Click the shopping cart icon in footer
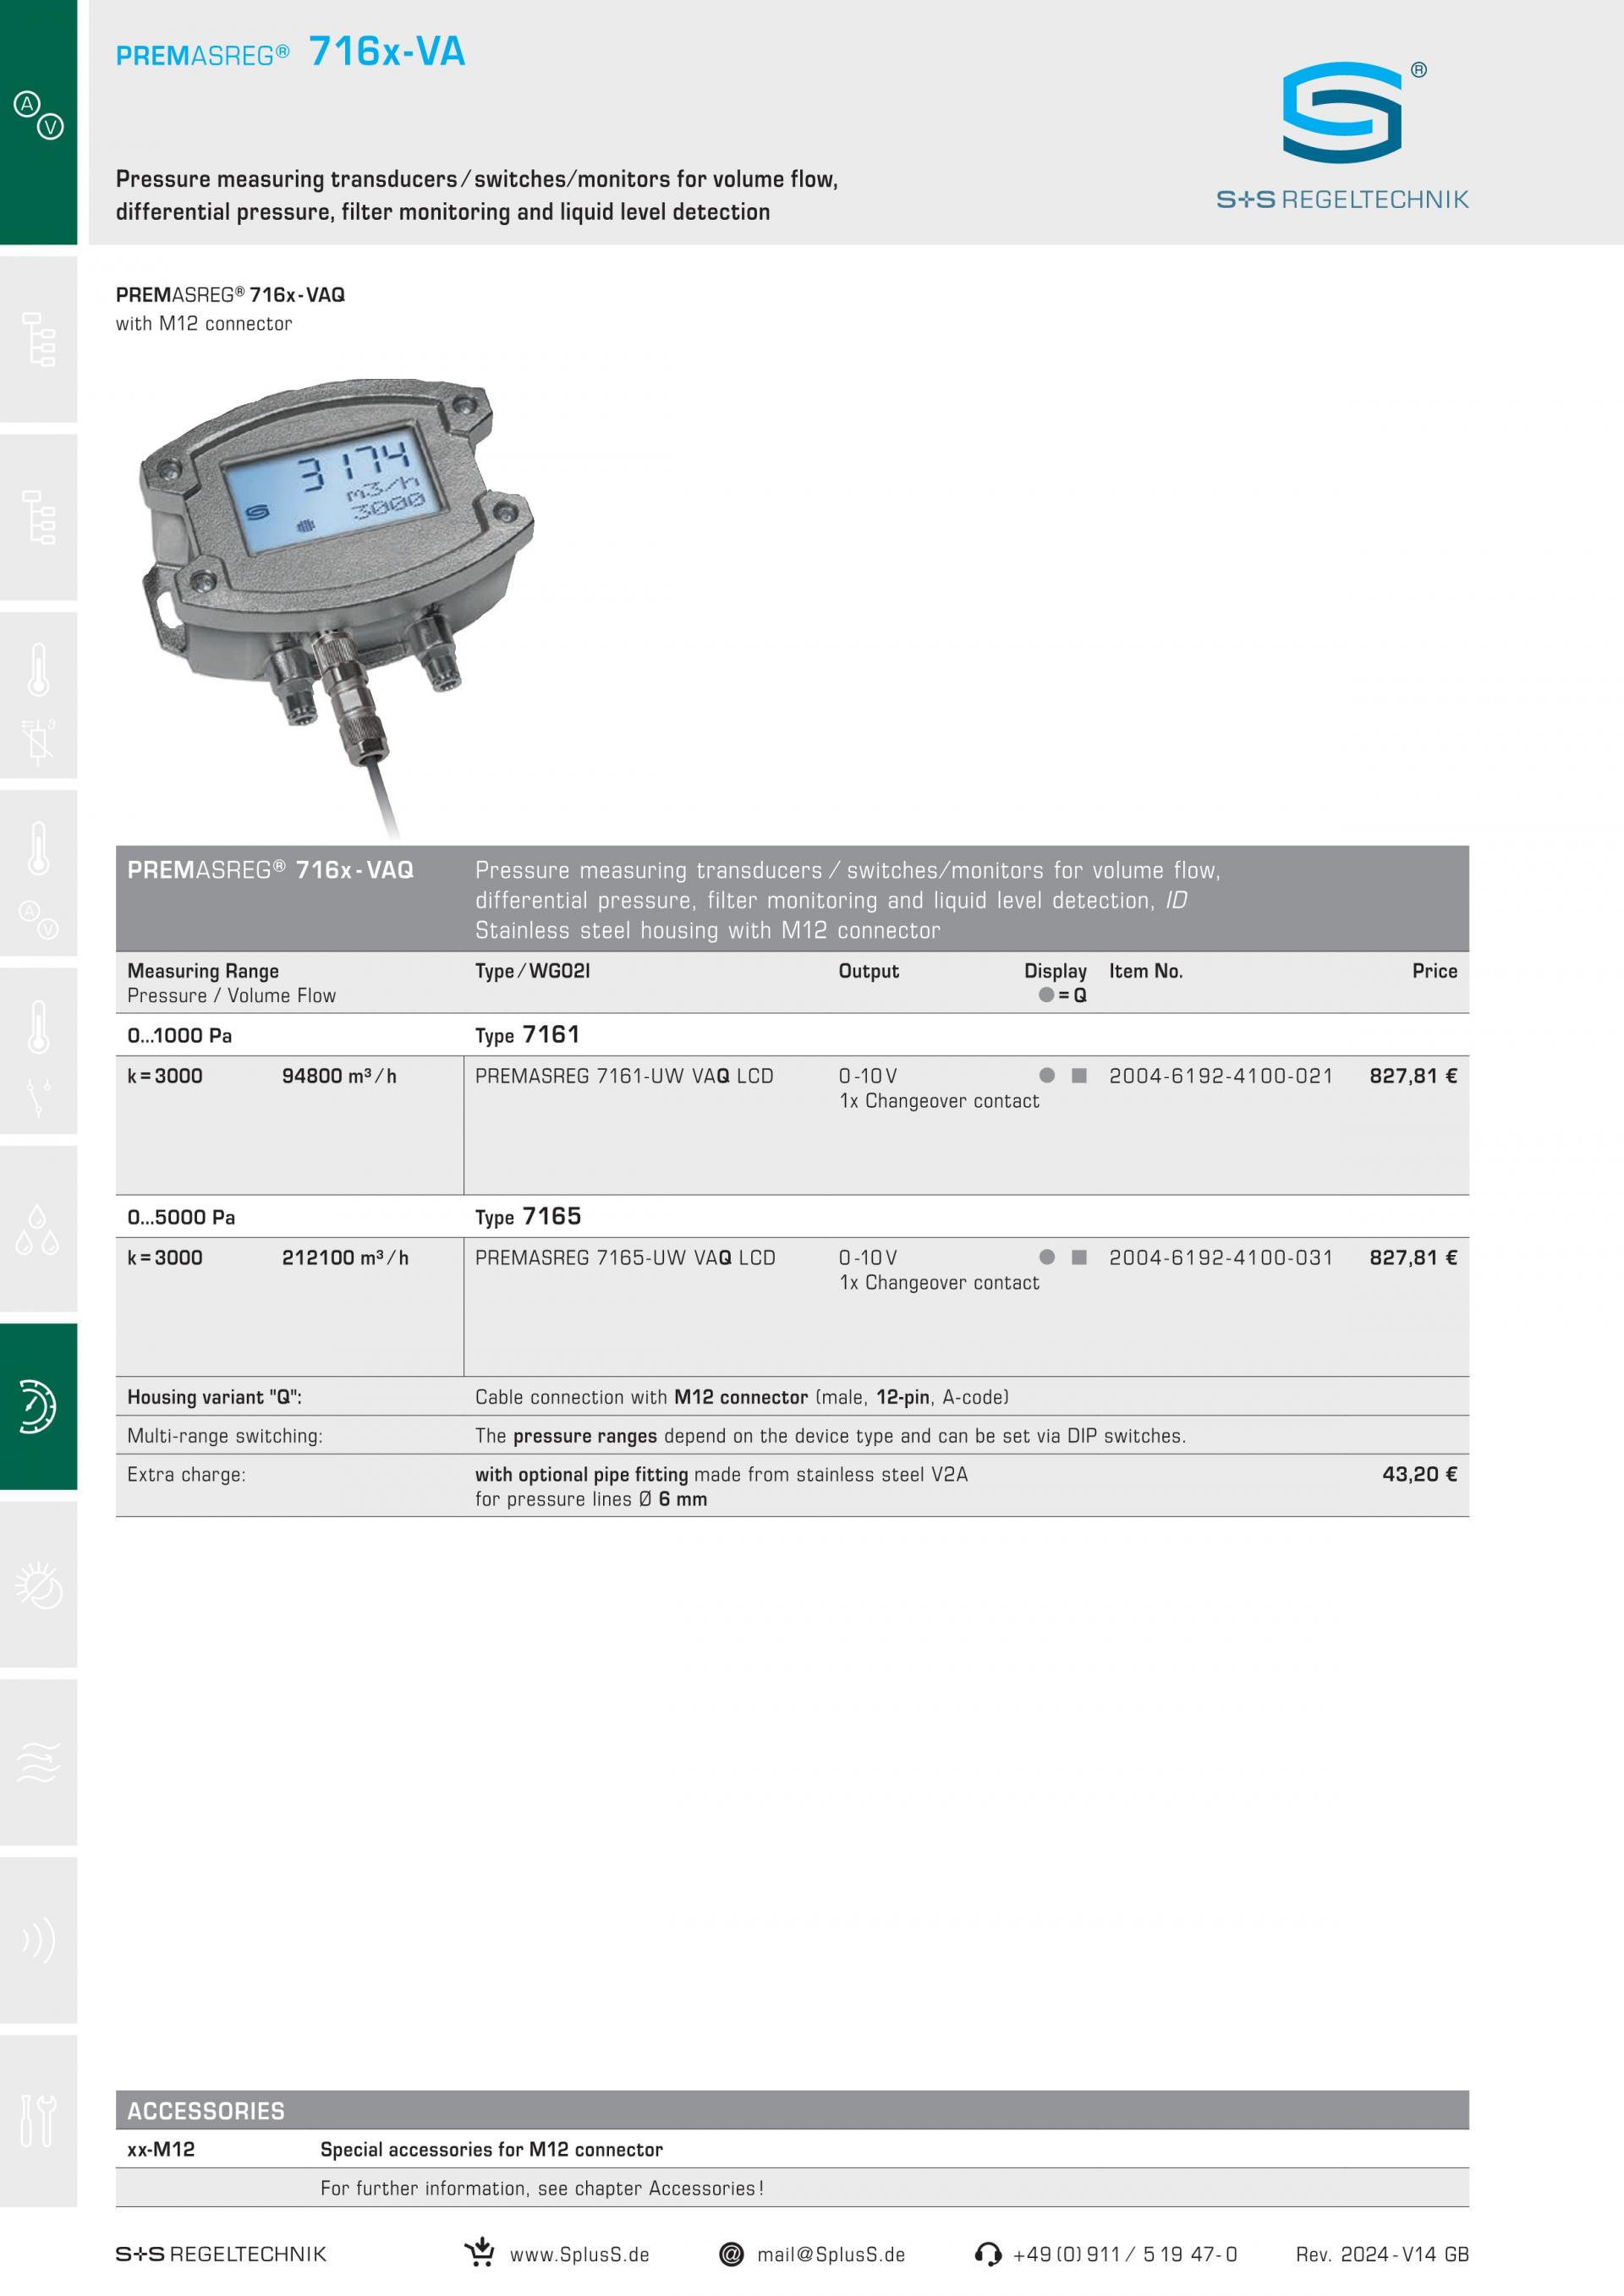Viewport: 1624px width, 2296px height. (480, 2253)
